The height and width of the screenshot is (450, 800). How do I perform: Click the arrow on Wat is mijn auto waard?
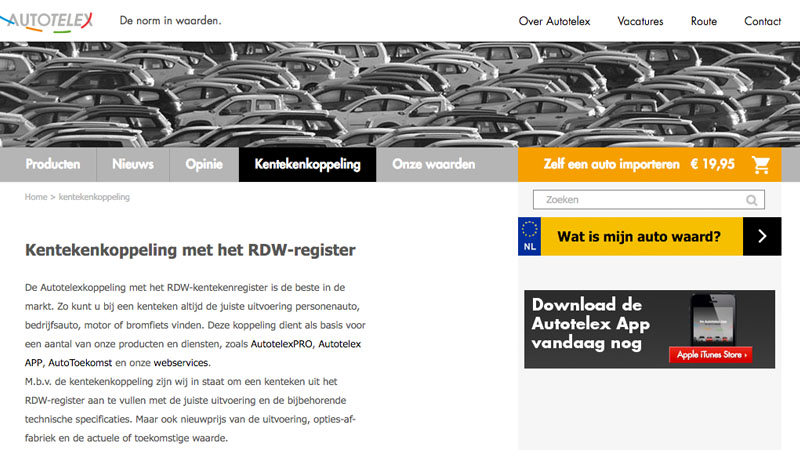(x=762, y=236)
